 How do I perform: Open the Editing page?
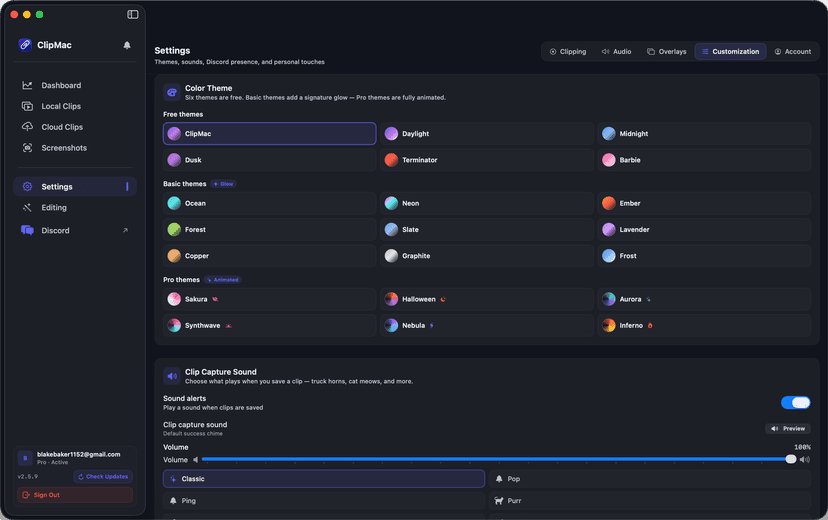pyautogui.click(x=75, y=207)
